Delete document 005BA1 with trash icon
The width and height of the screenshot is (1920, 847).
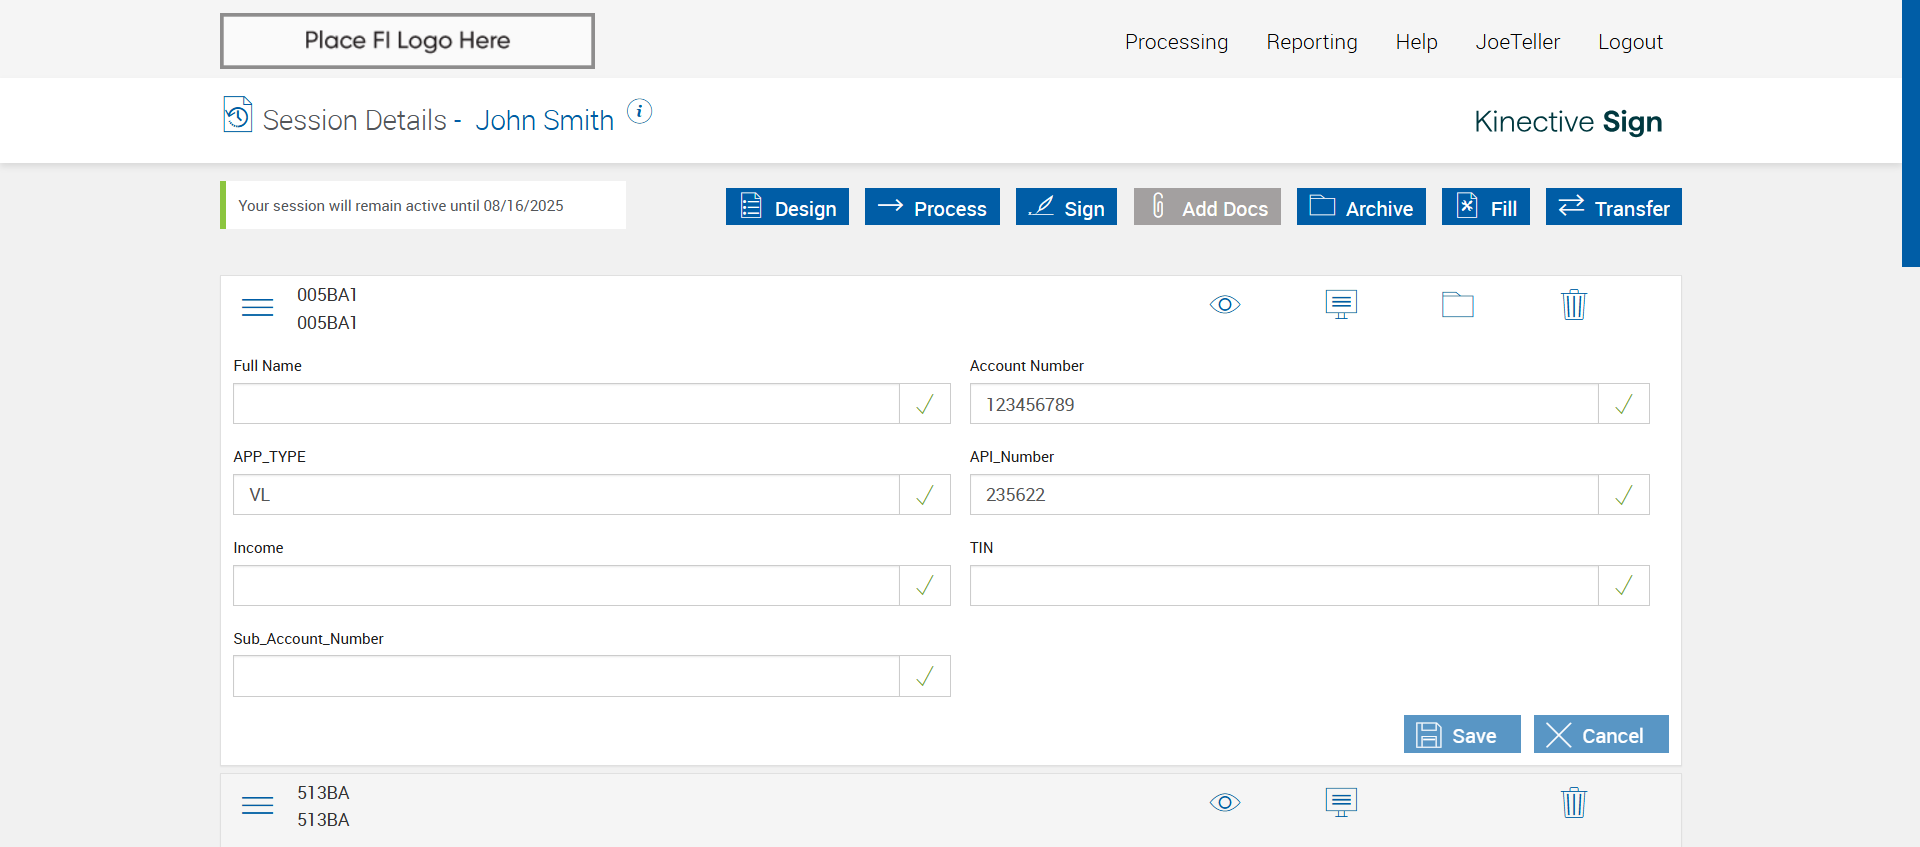pyautogui.click(x=1573, y=304)
